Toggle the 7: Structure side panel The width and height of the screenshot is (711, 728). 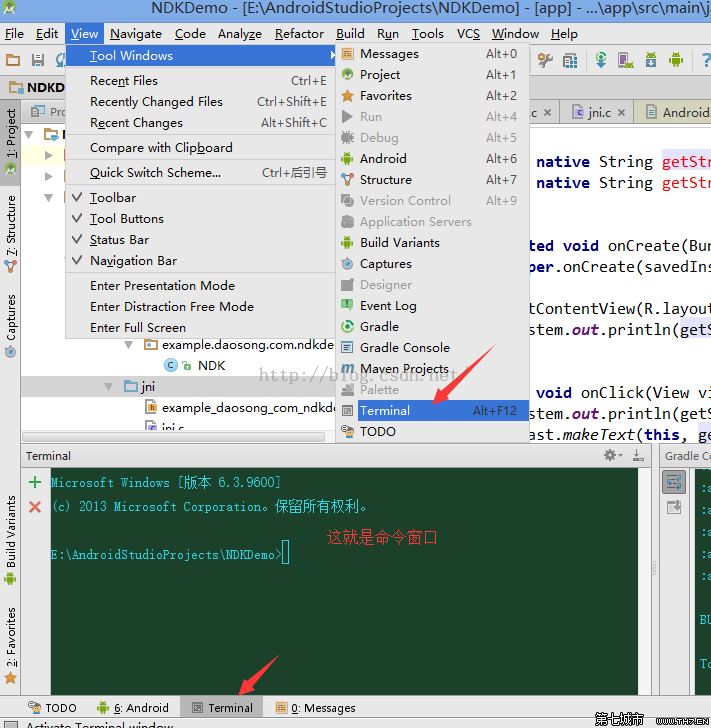(10, 233)
